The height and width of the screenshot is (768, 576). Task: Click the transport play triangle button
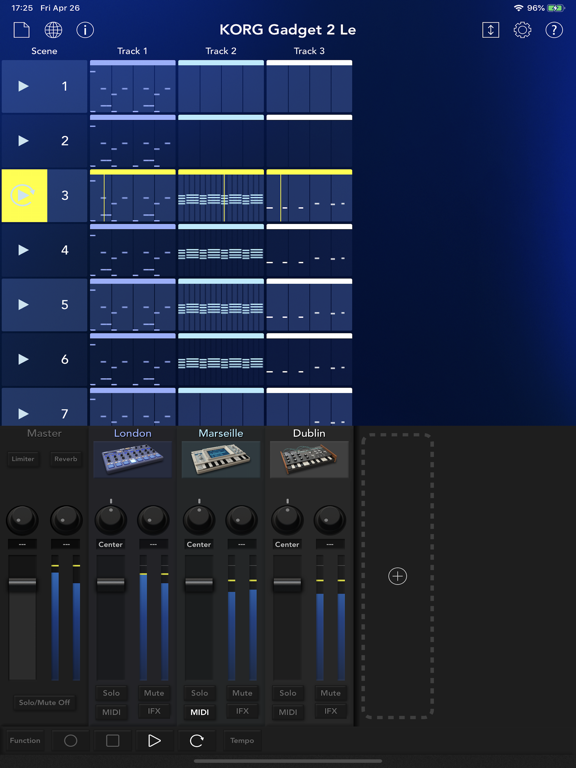[154, 741]
